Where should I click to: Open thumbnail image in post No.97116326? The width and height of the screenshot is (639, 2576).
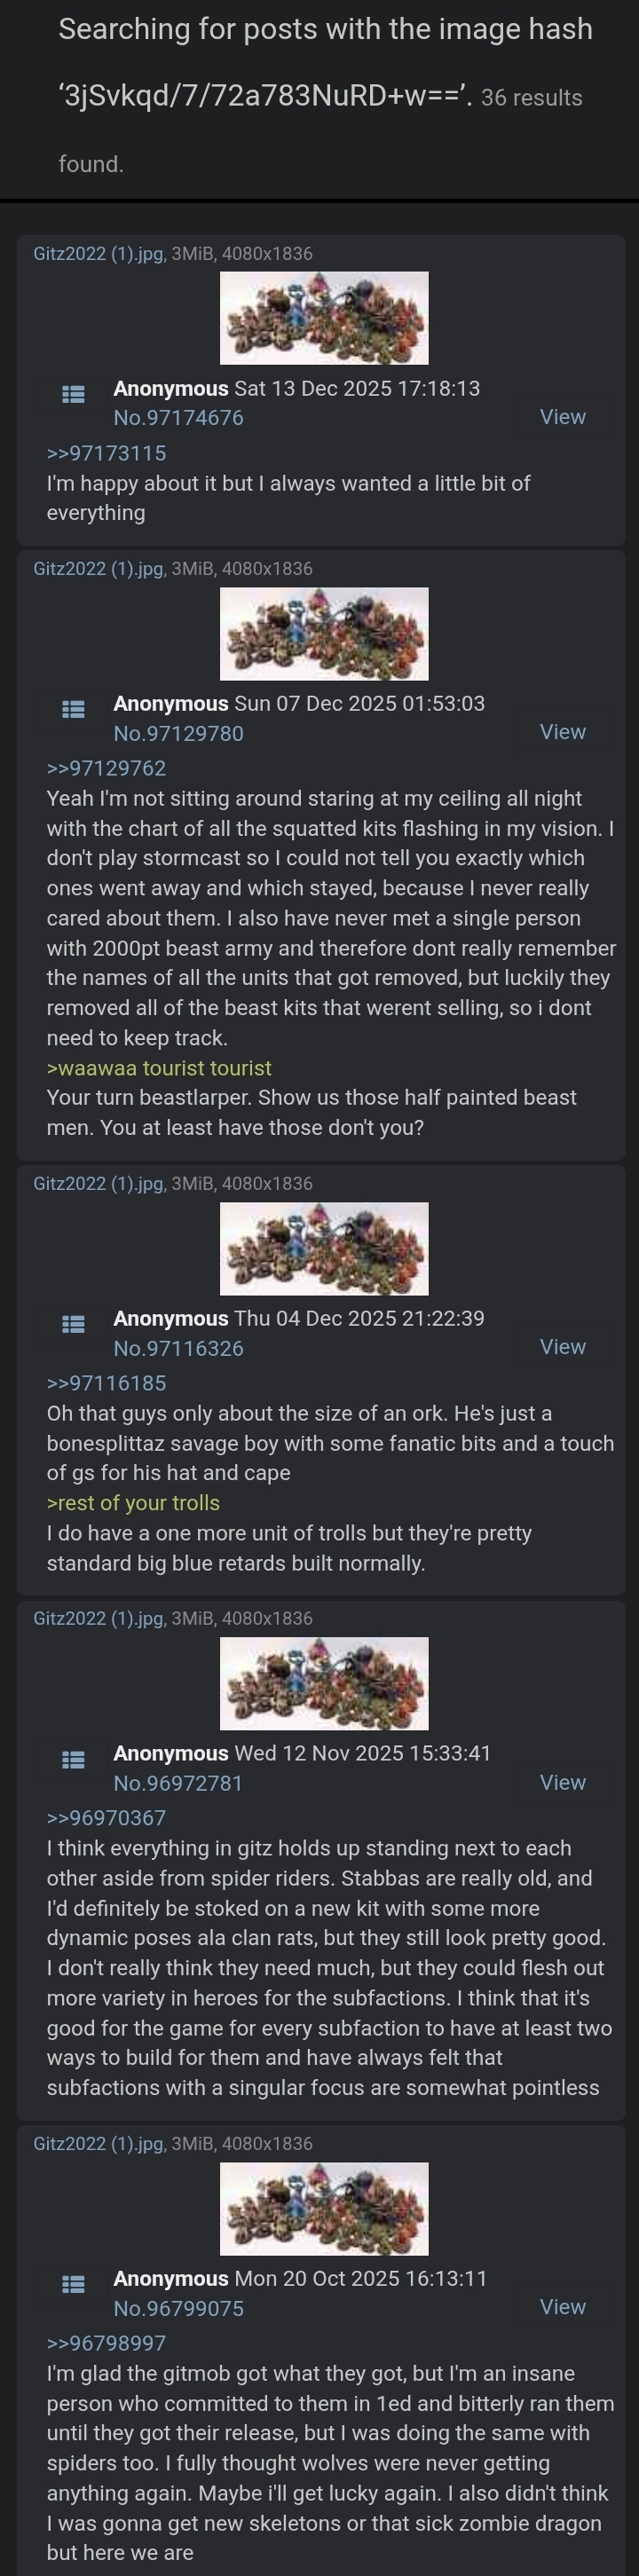coord(324,1248)
